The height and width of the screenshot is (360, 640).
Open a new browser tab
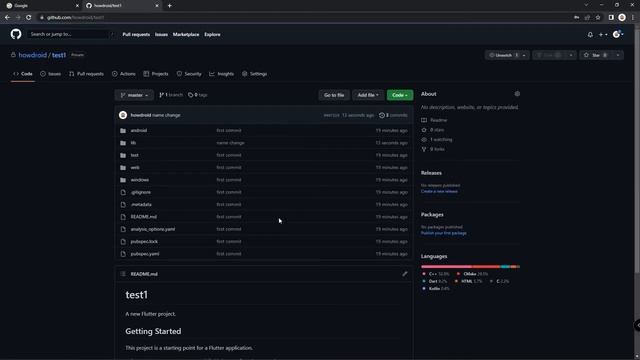coord(169,6)
